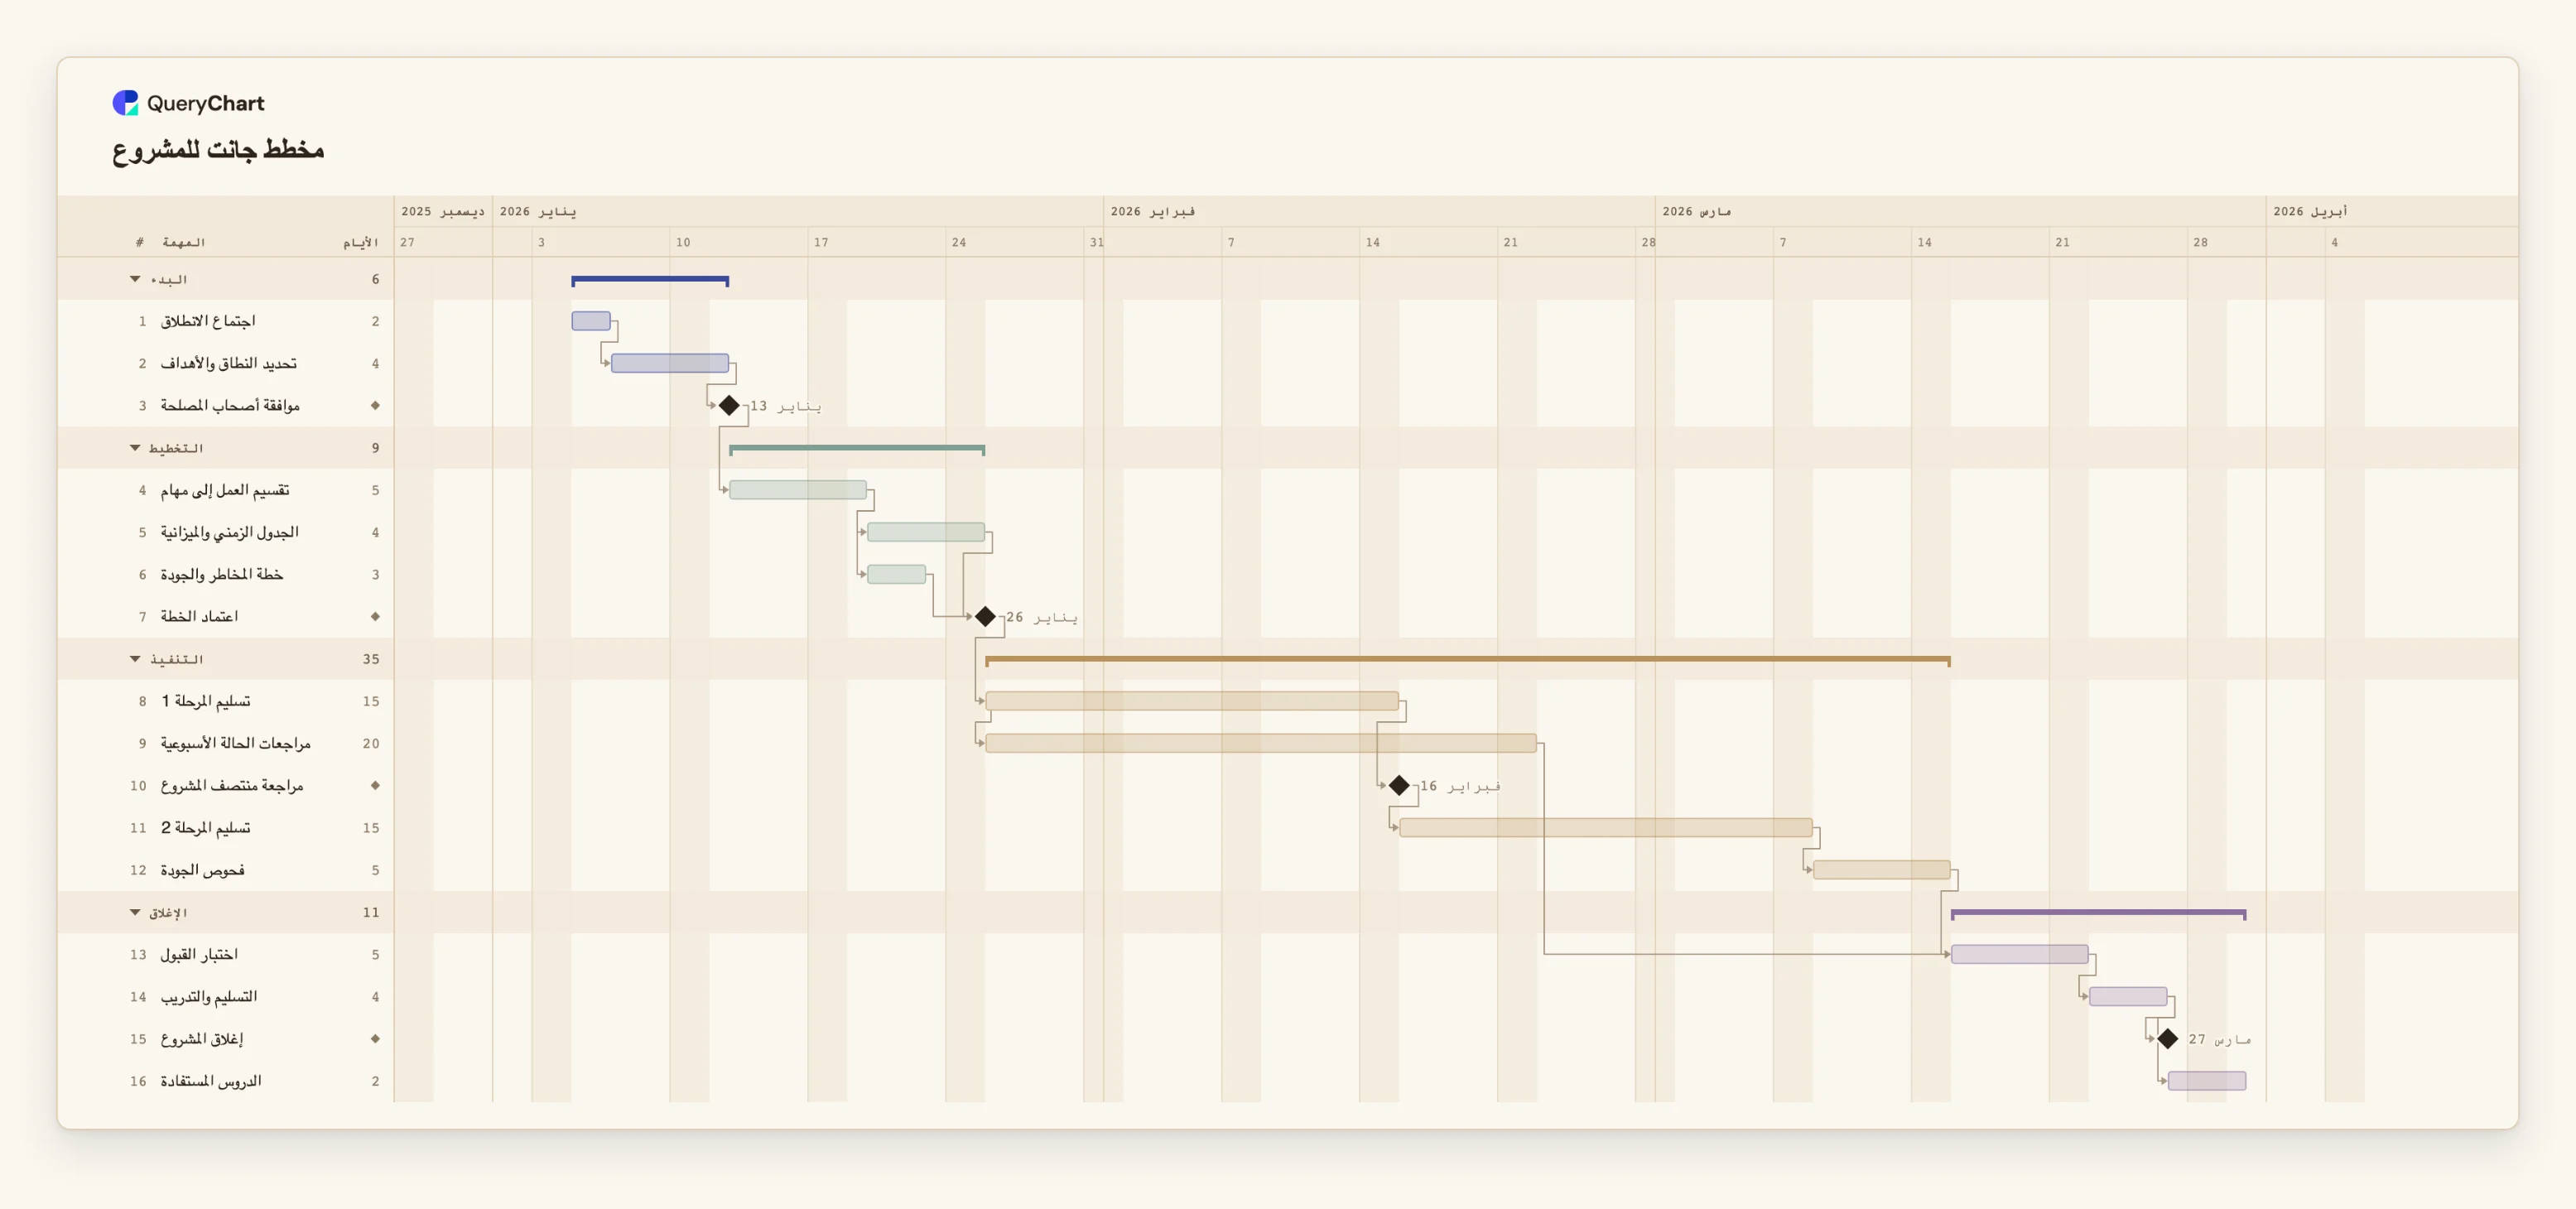Viewport: 2576px width, 1209px height.
Task: Click the purple الإغلاق summary bar
Action: 2098,913
